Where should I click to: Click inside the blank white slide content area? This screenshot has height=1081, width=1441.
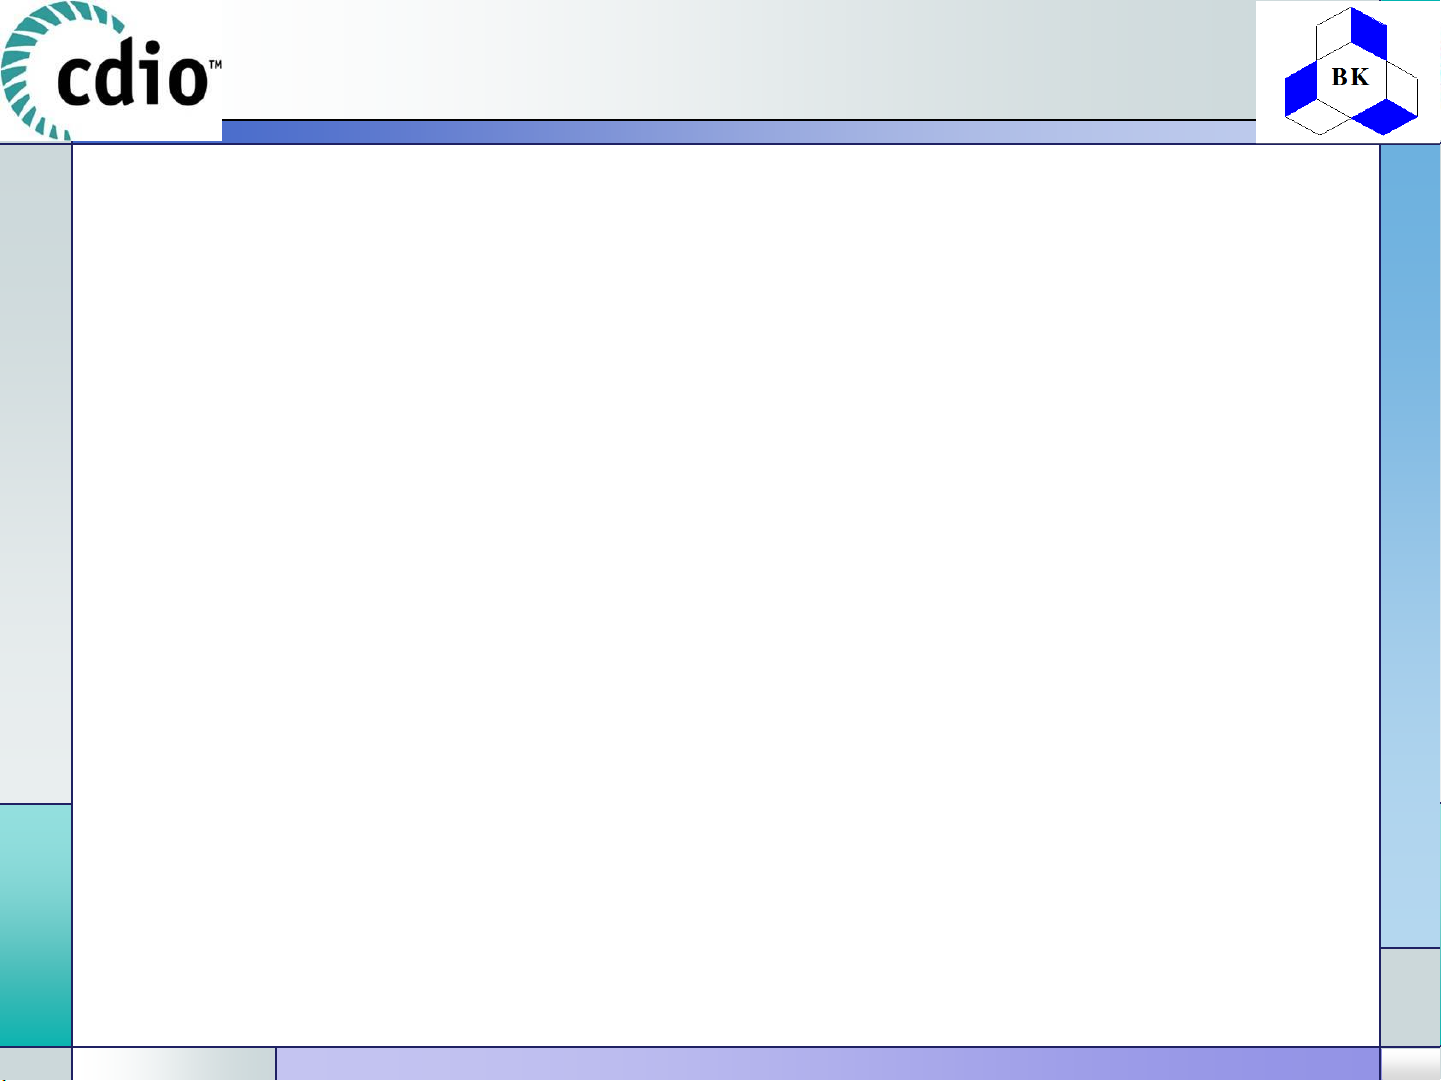(726, 596)
